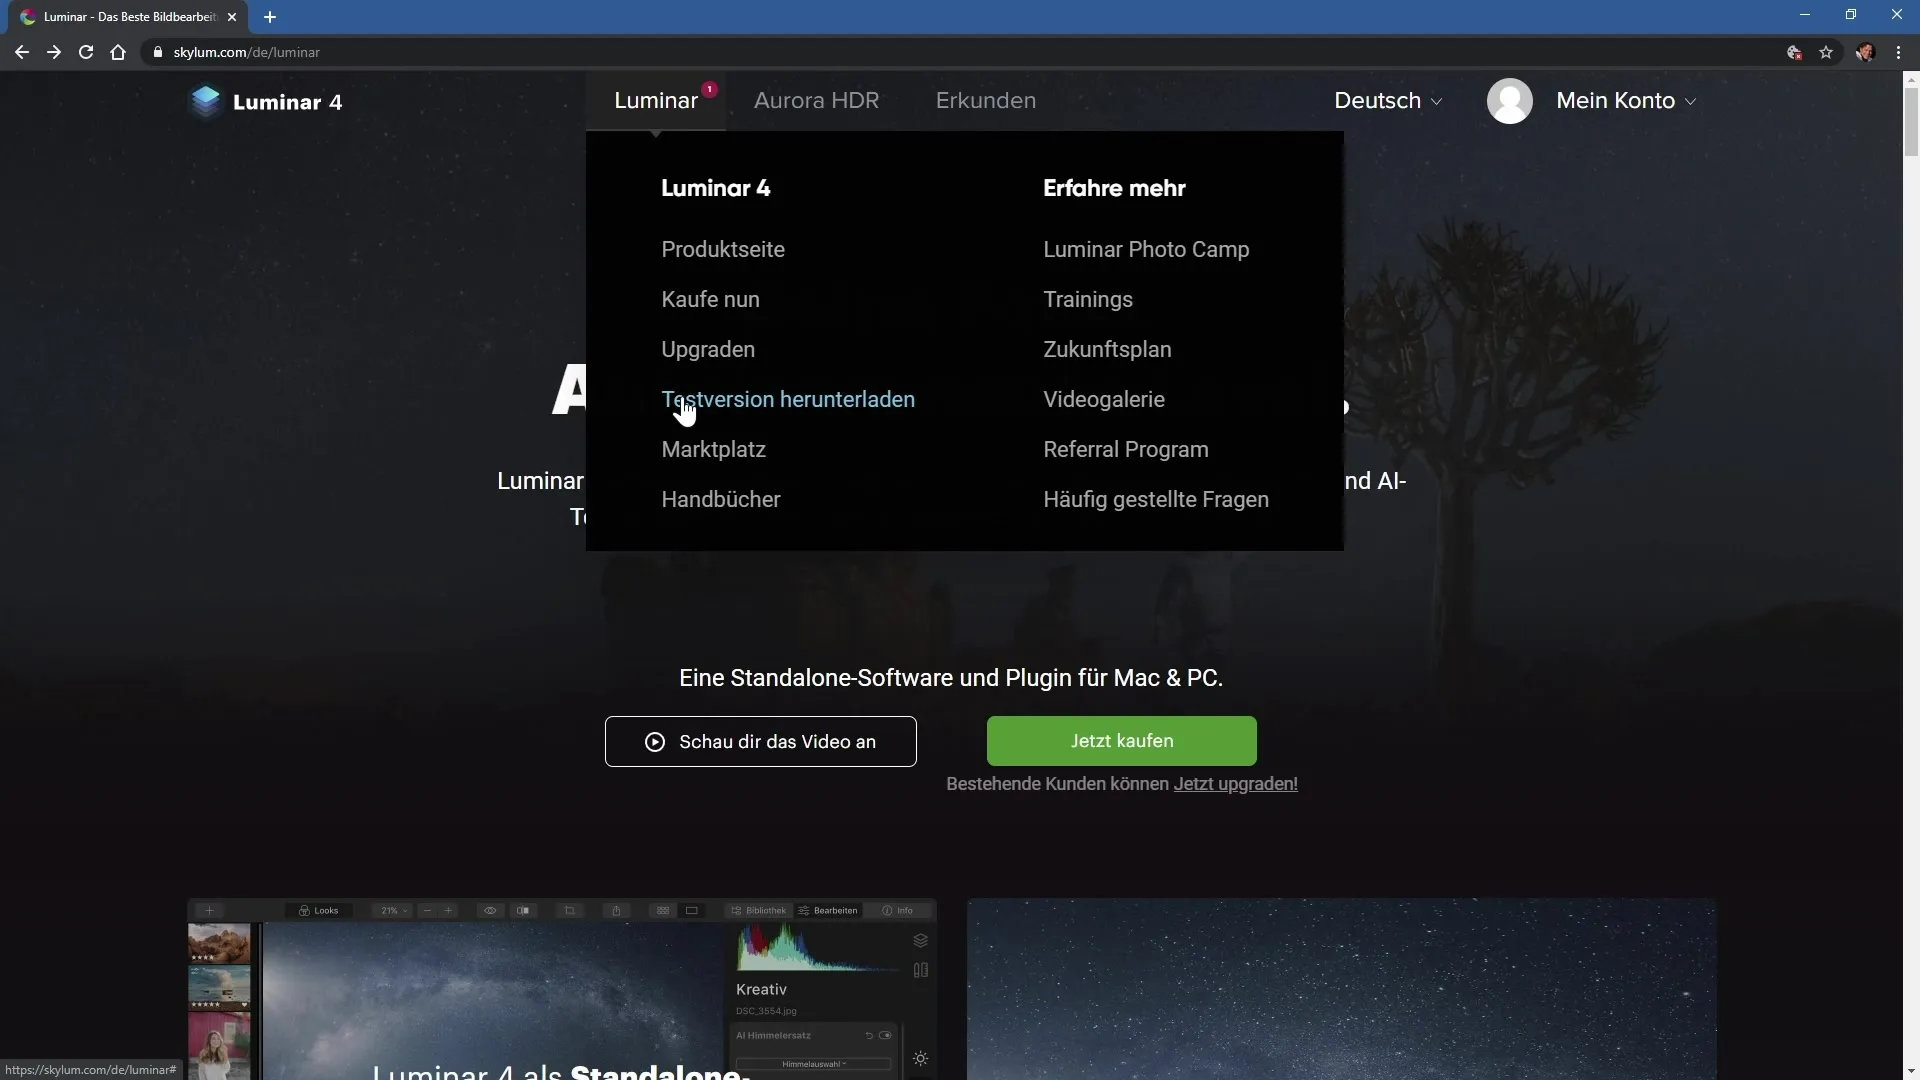Open the 21% zoom dropdown
1920x1080 pixels.
click(x=394, y=910)
